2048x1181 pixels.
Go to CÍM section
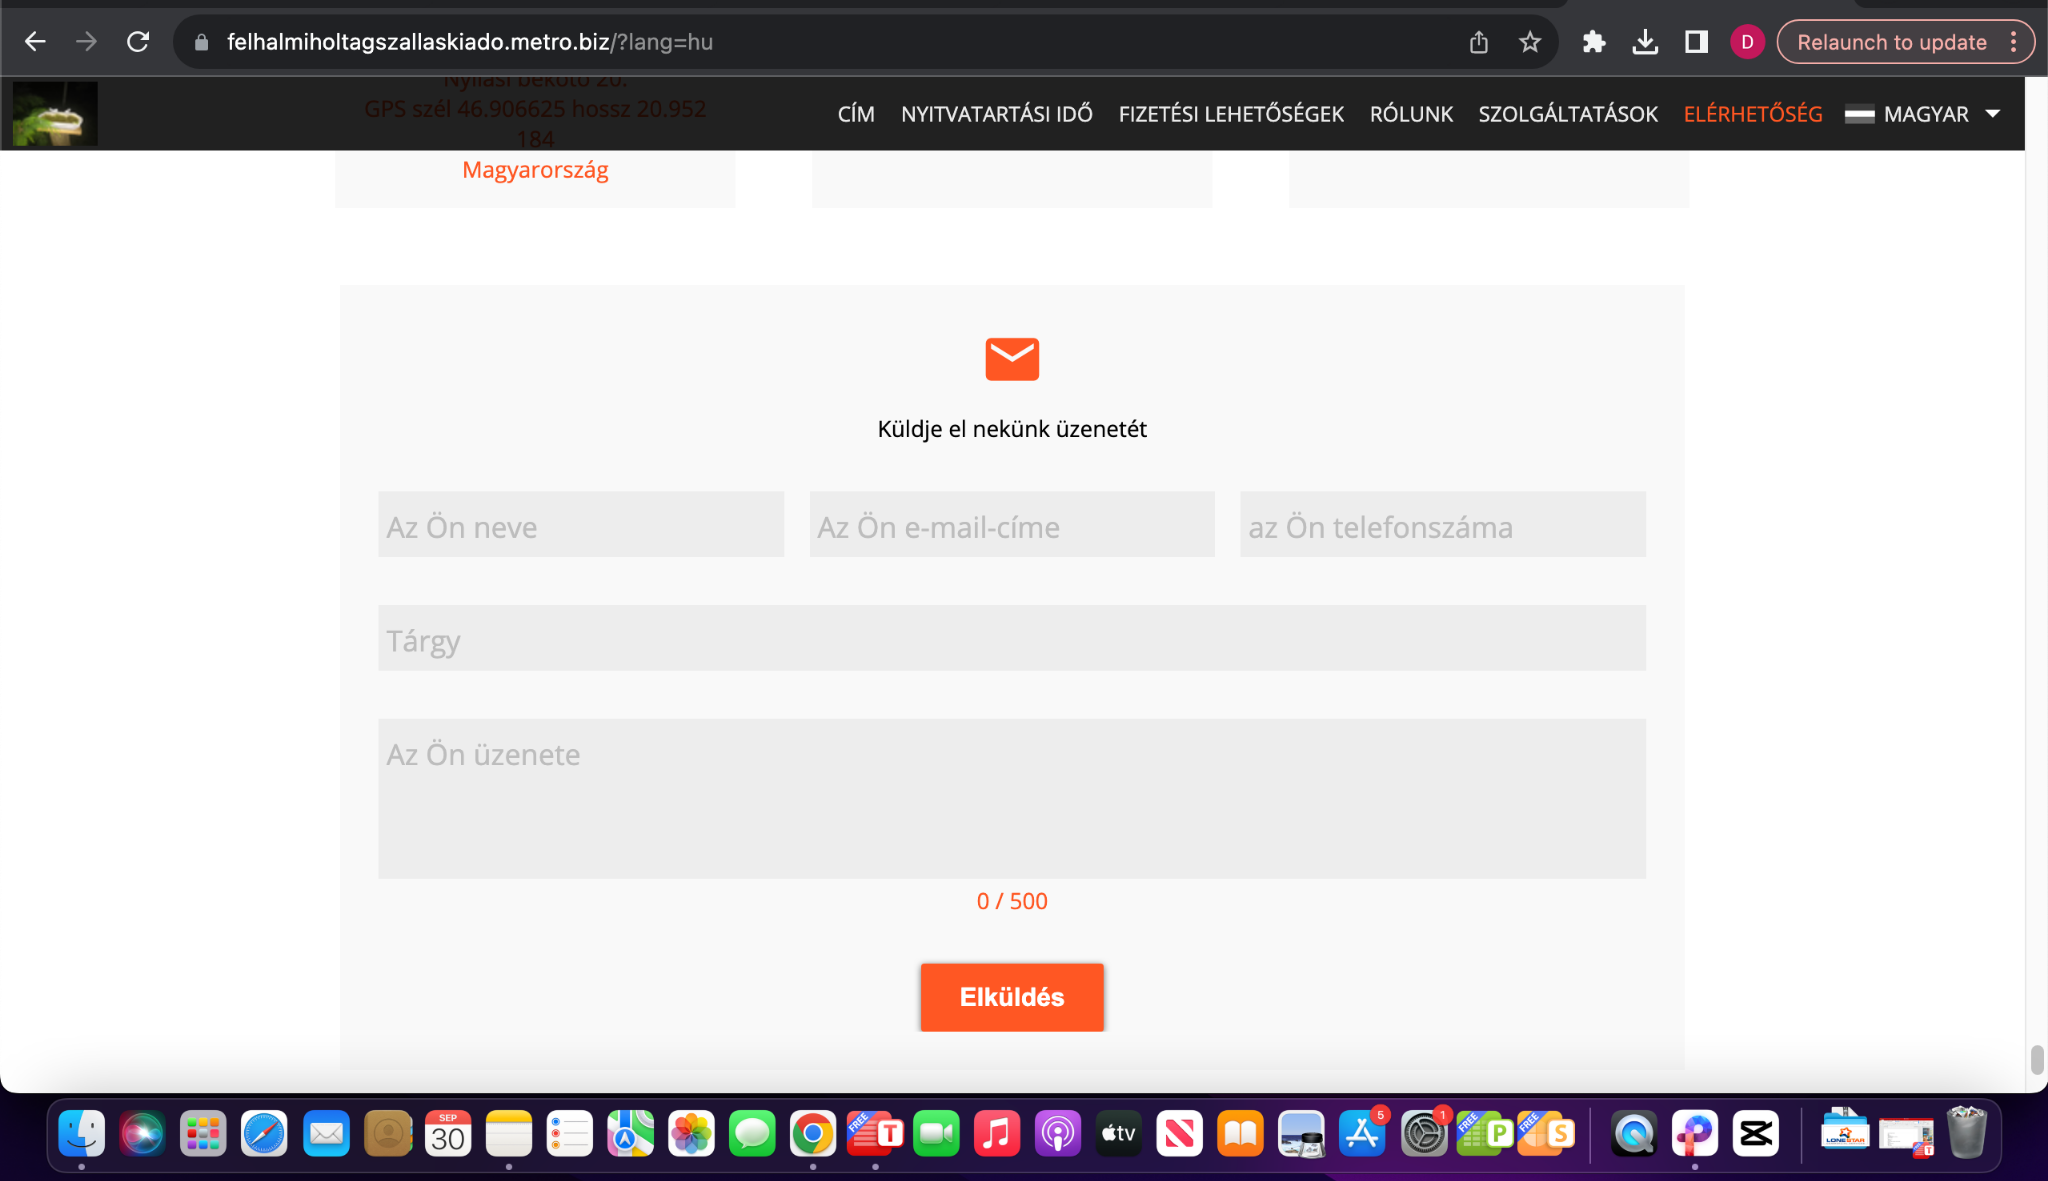[856, 114]
